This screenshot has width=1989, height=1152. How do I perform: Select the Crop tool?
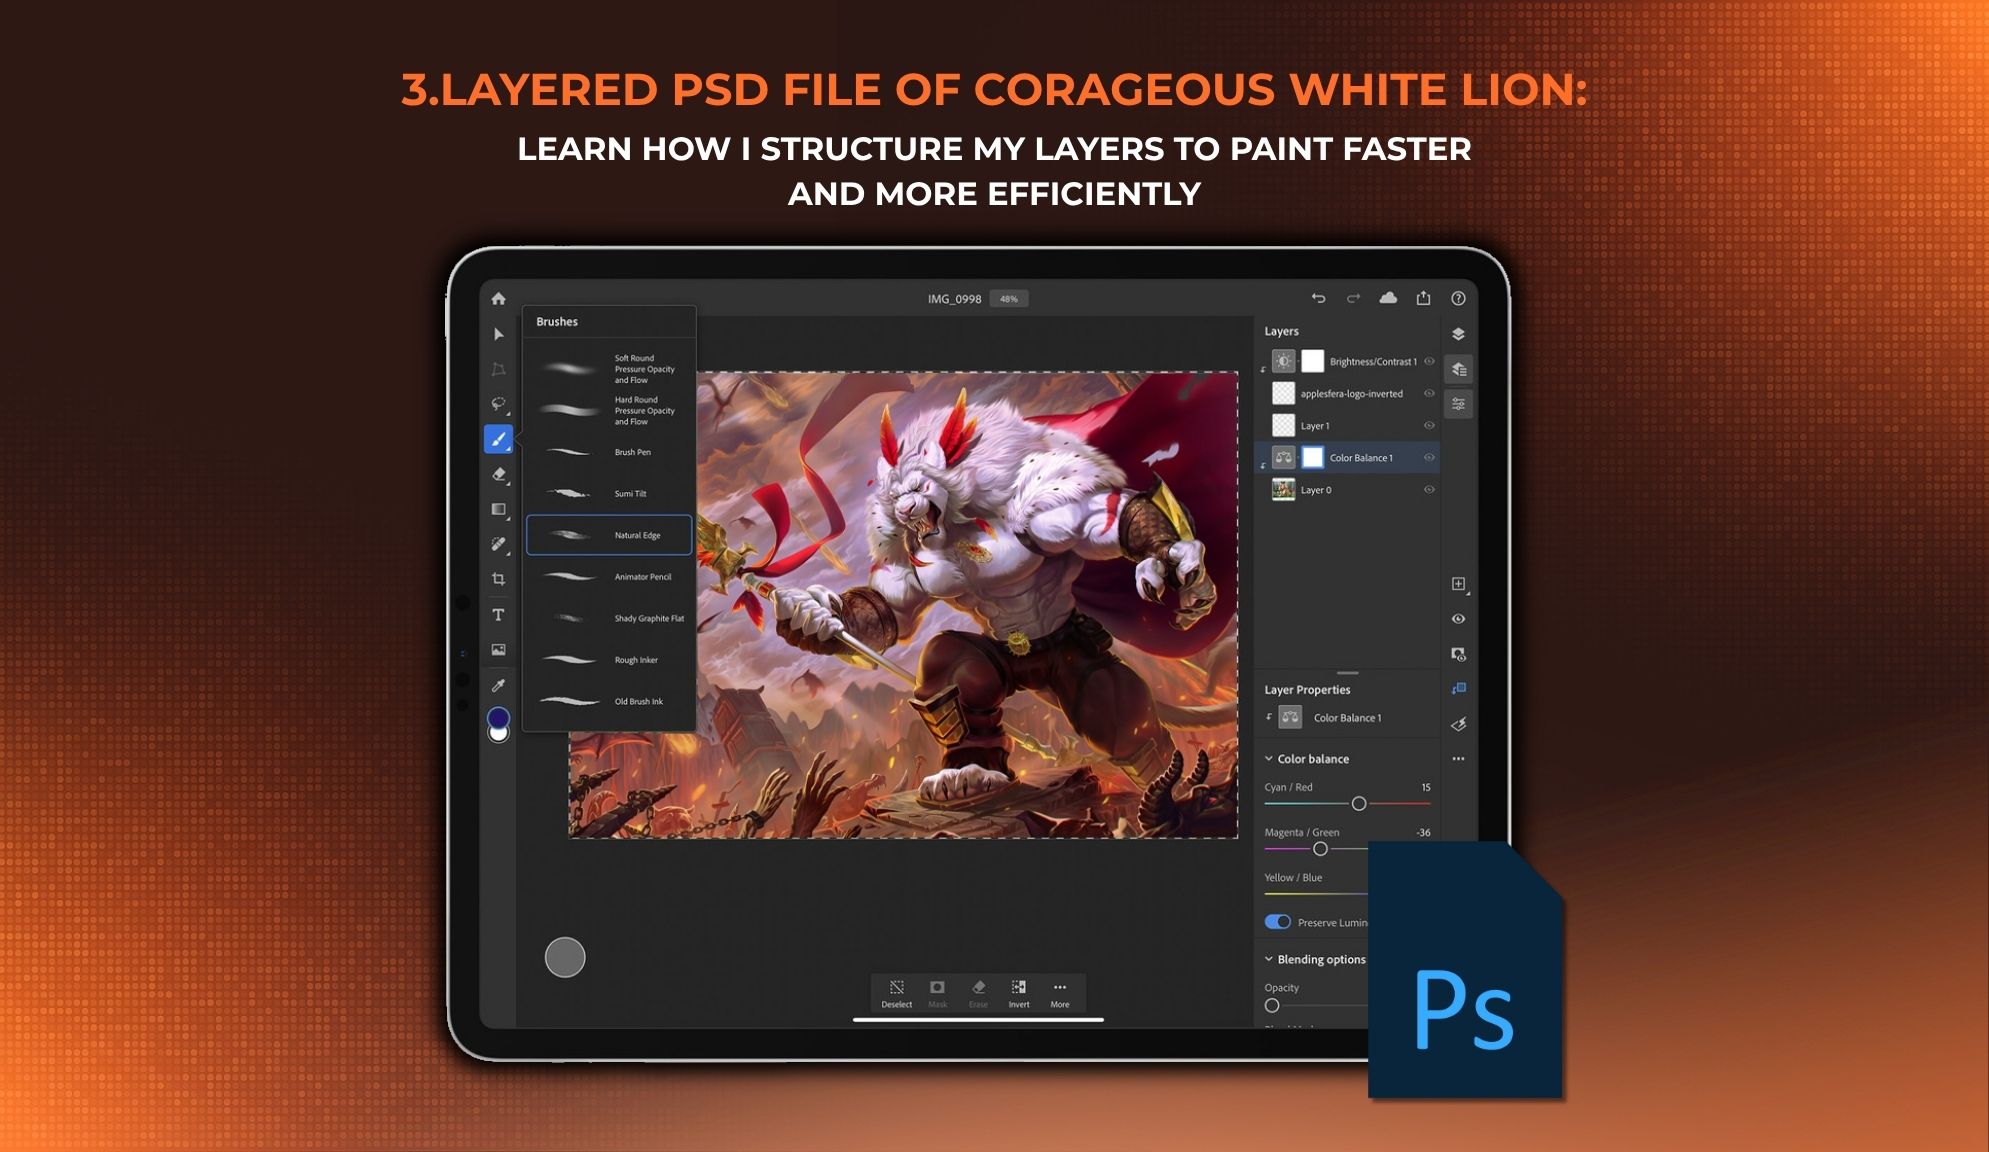tap(498, 579)
